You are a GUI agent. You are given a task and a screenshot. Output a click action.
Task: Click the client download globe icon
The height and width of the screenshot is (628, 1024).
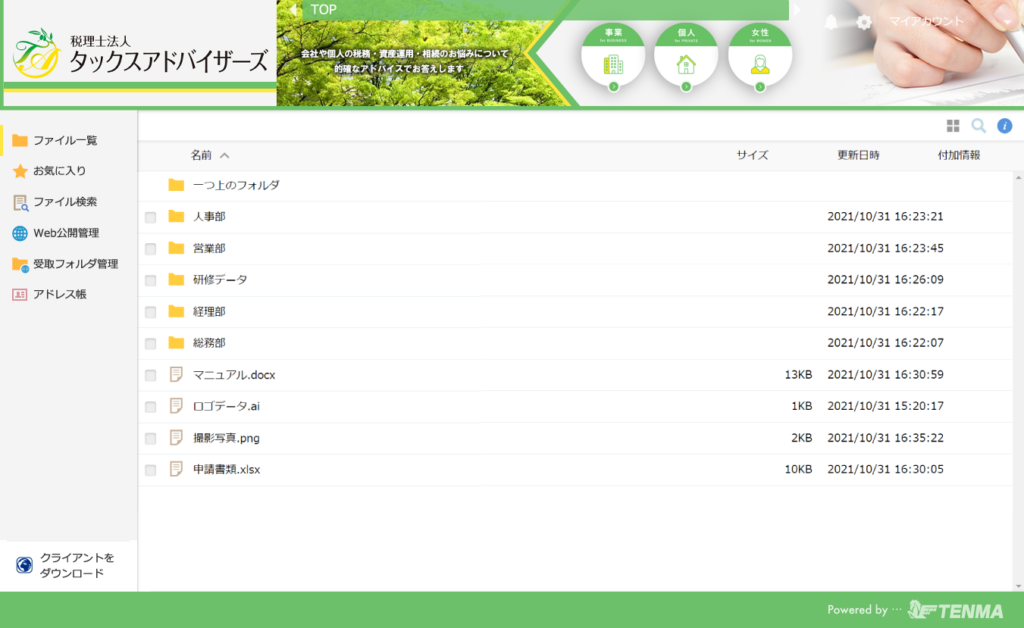pos(24,565)
